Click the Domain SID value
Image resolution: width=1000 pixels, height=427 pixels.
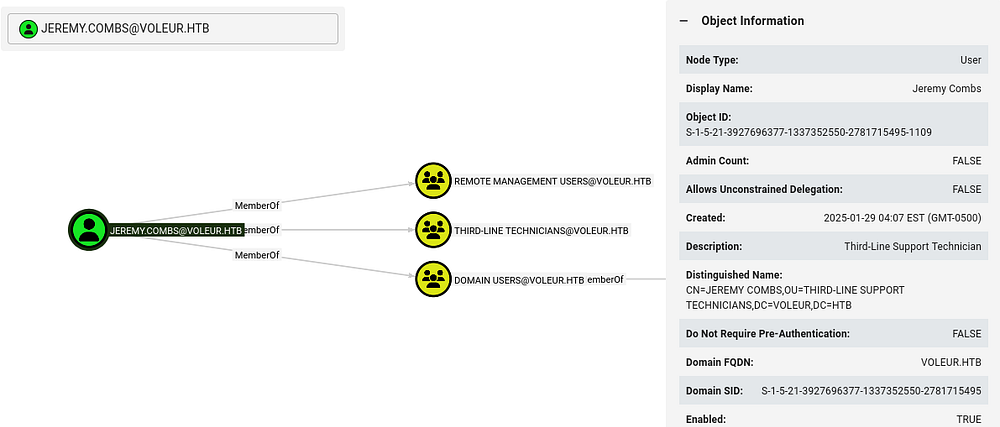(x=870, y=390)
